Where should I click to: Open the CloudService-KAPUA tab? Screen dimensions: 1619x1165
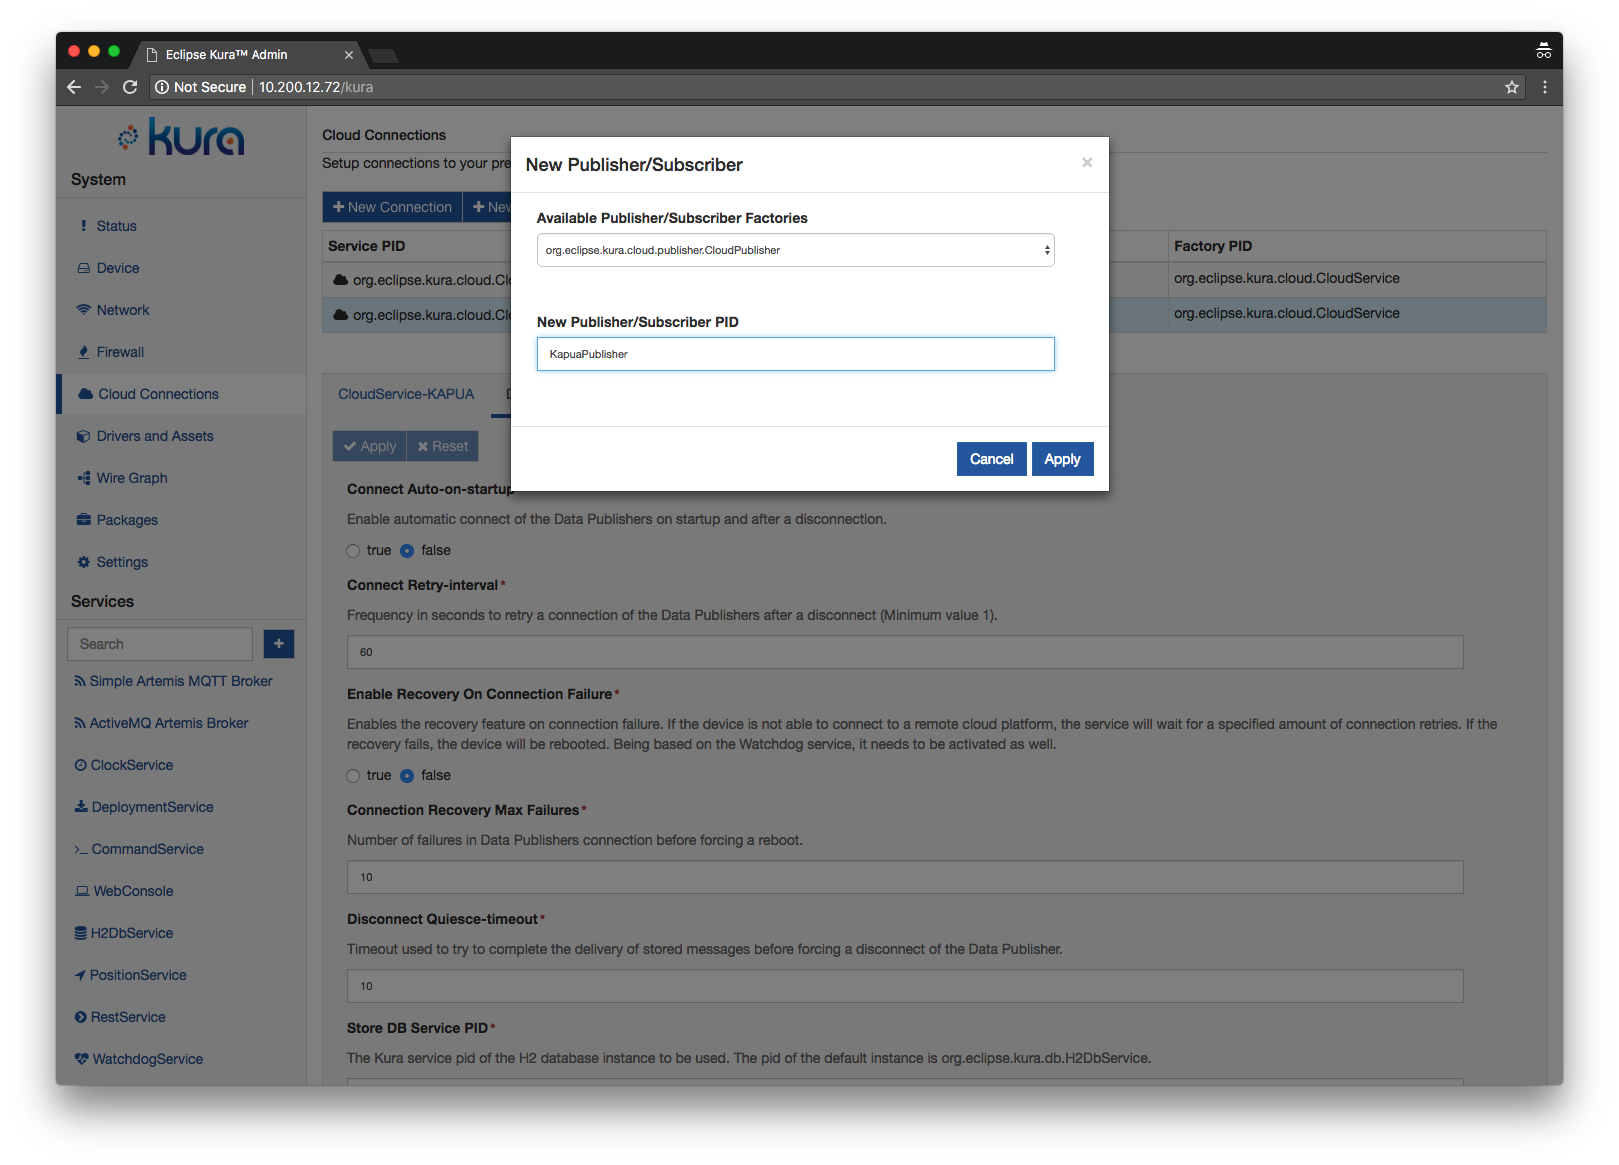(406, 394)
